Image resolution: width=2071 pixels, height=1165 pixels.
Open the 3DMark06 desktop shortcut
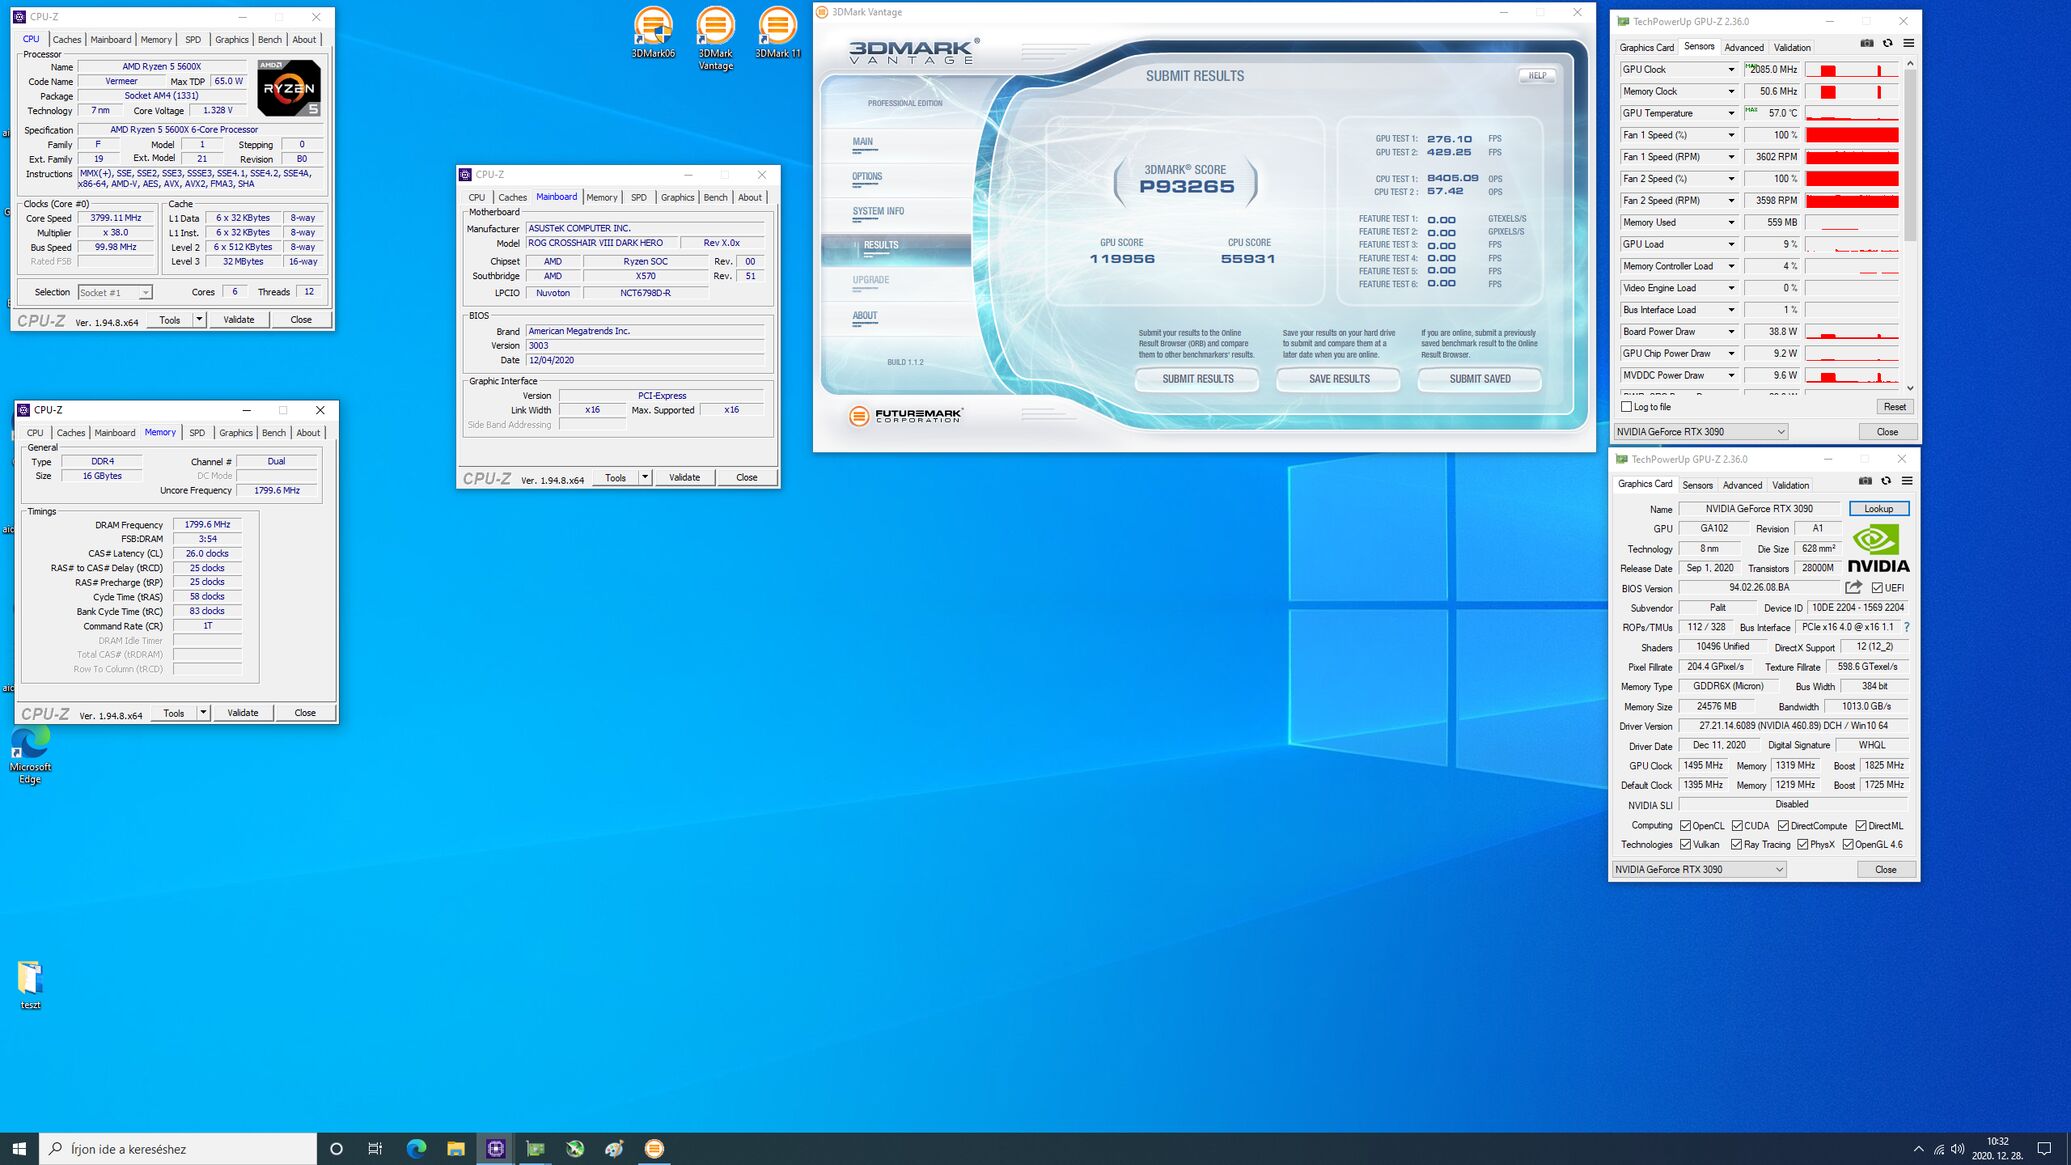coord(653,33)
